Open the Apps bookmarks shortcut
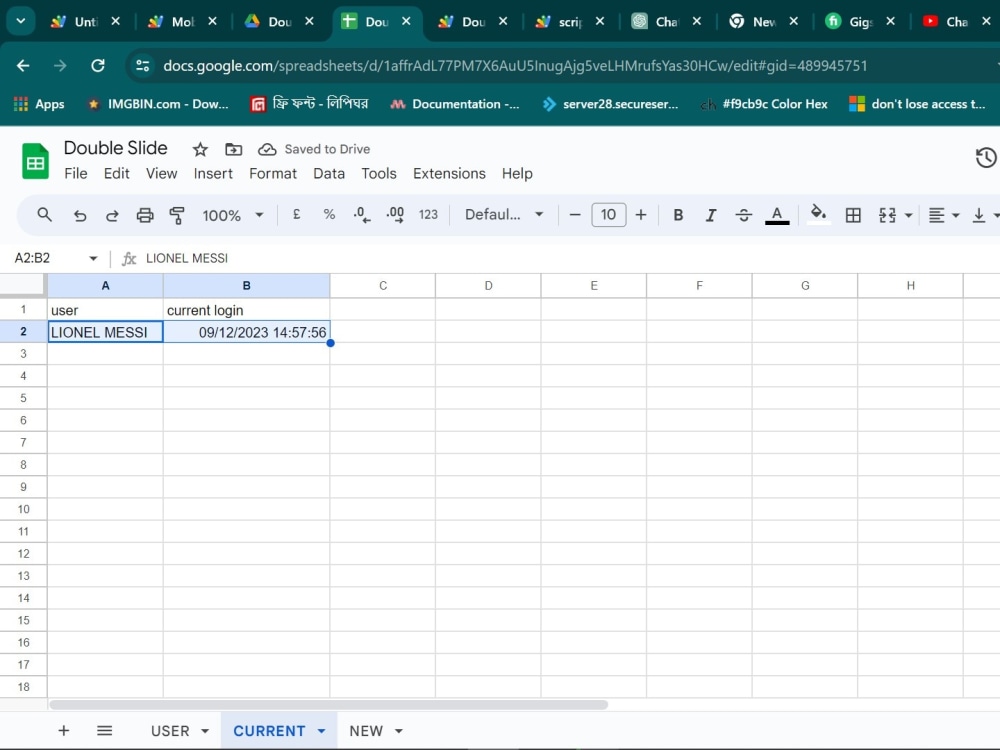 pos(39,104)
